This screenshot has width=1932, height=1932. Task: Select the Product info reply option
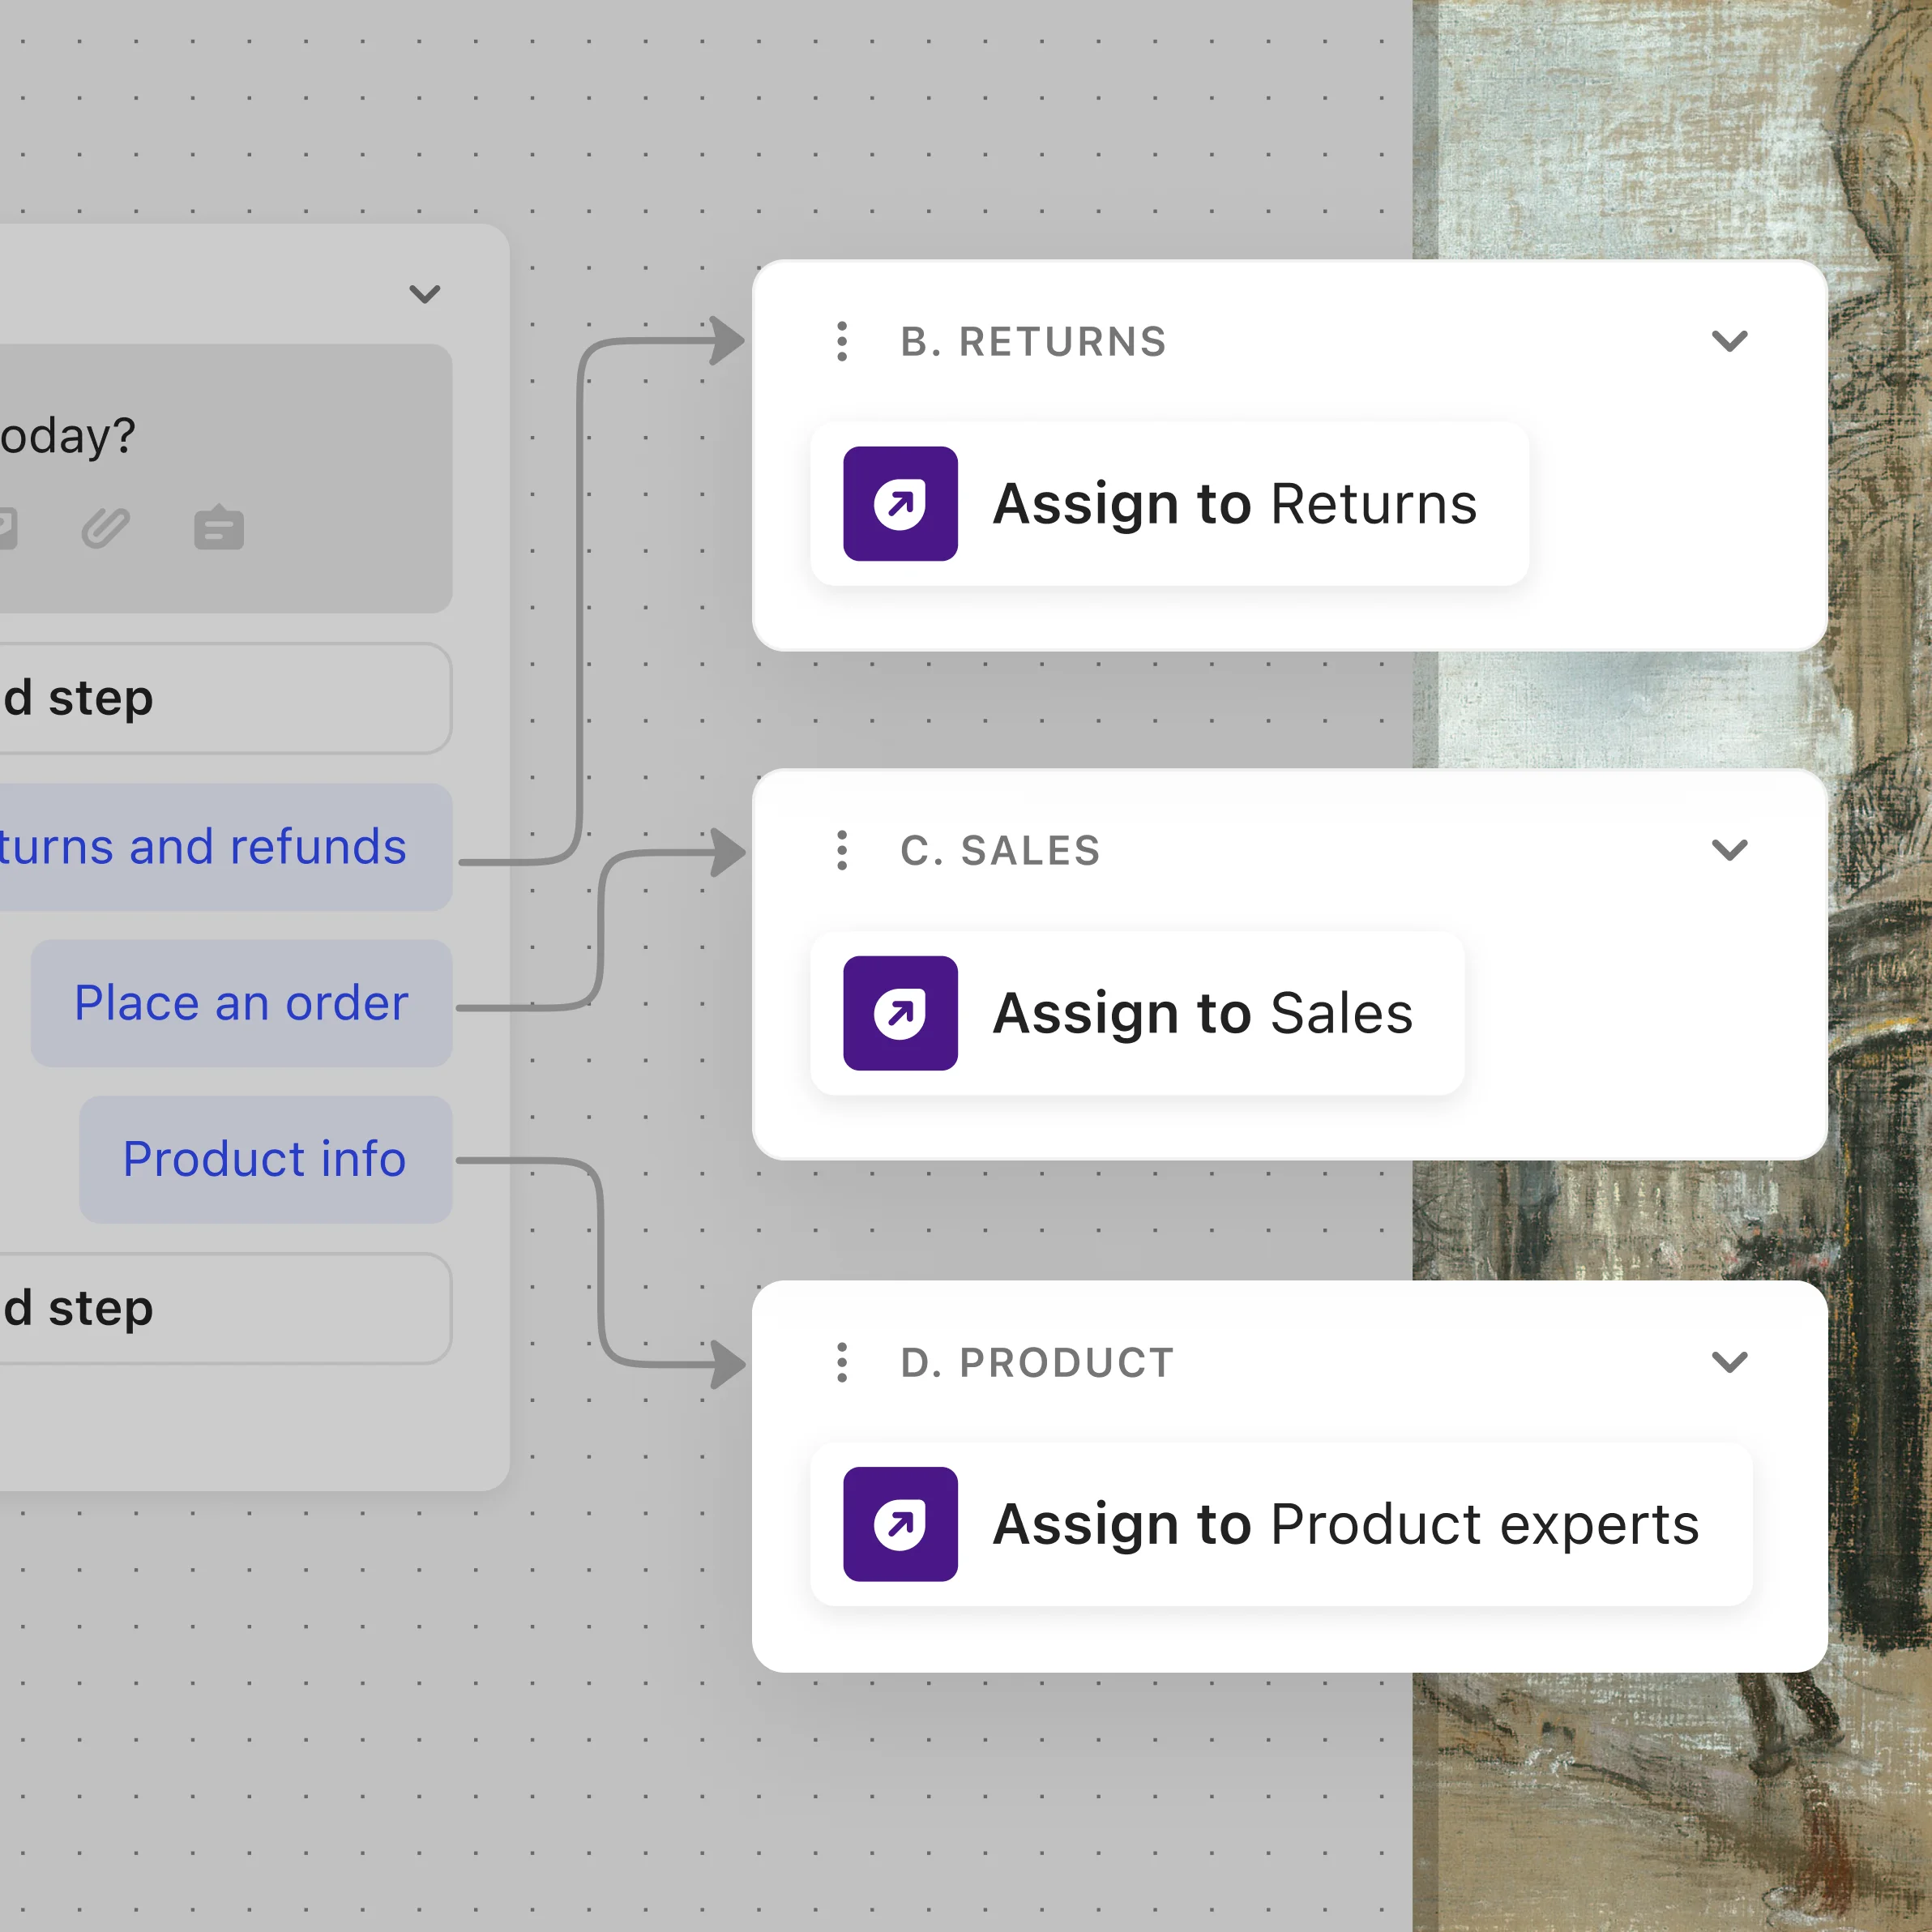[x=264, y=1159]
